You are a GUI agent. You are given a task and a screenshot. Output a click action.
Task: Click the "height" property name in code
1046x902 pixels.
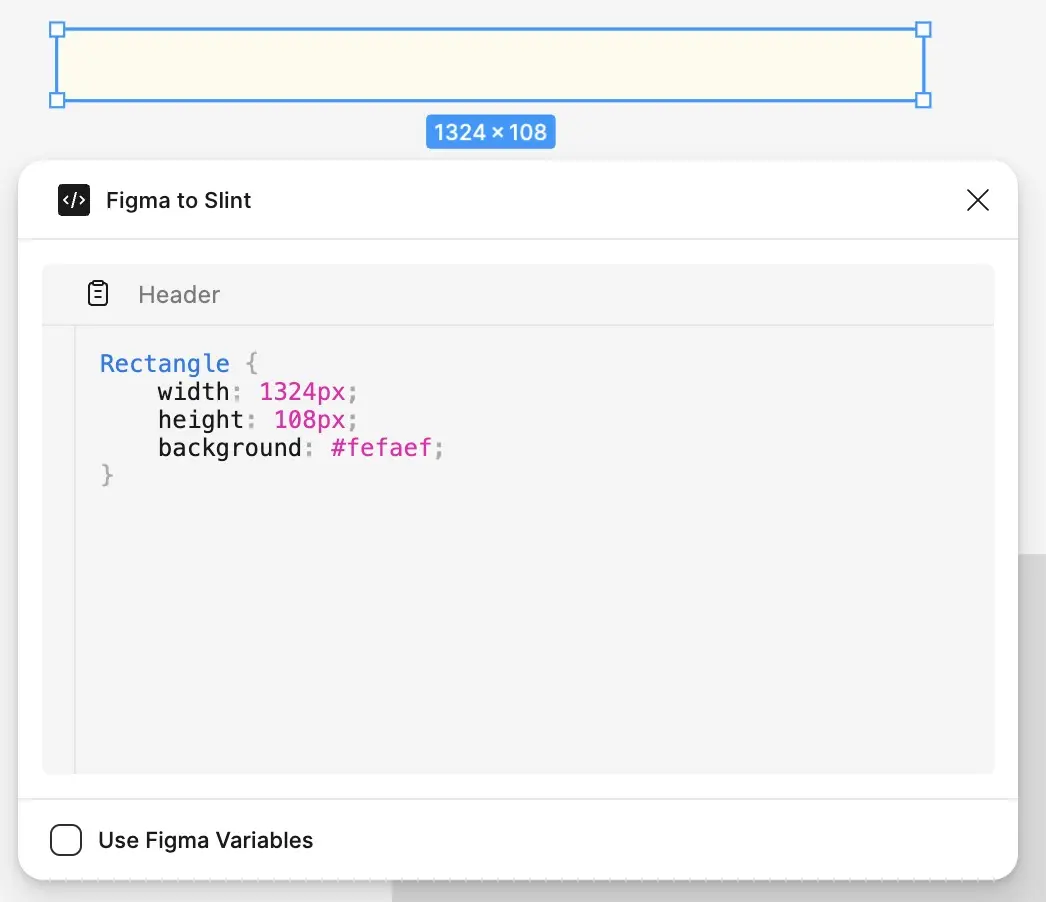tap(200, 419)
